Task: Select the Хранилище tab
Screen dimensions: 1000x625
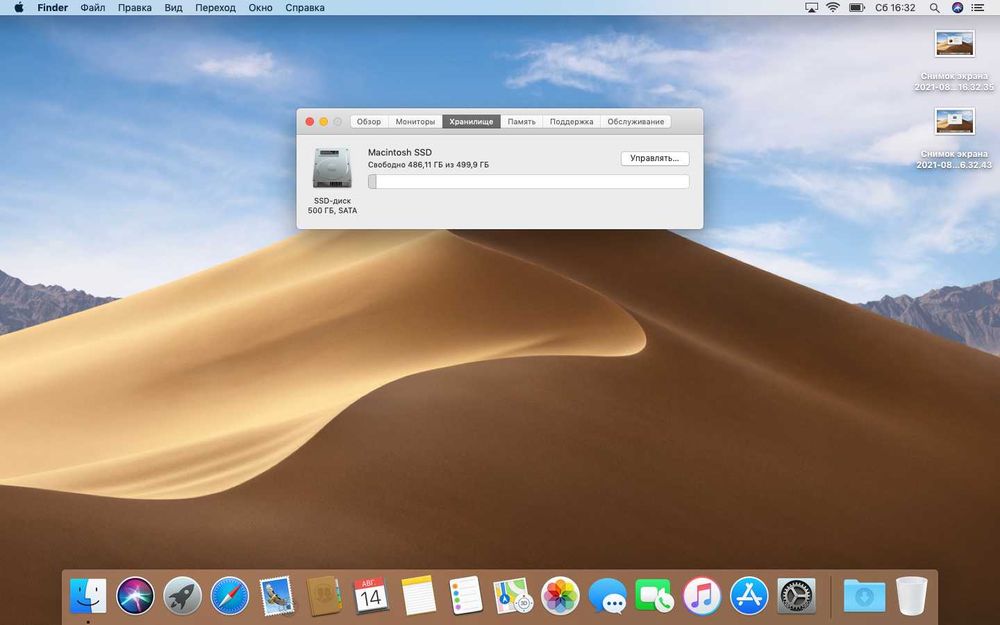Action: [x=471, y=121]
